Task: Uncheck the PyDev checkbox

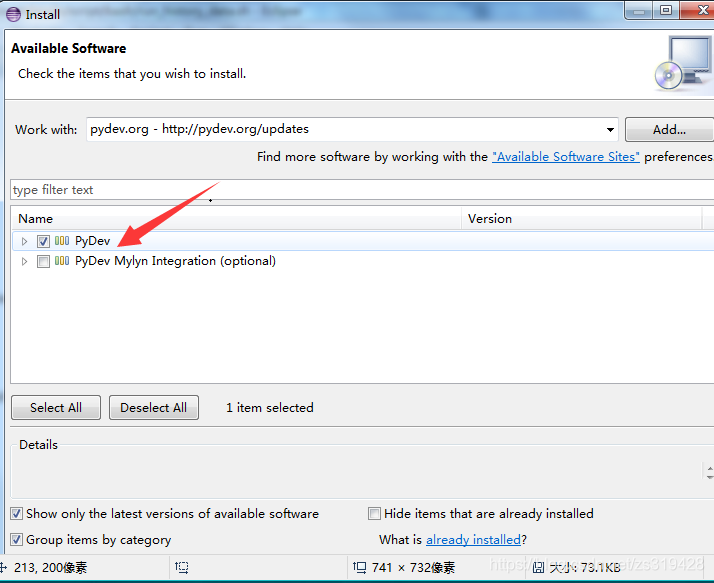Action: click(x=43, y=241)
